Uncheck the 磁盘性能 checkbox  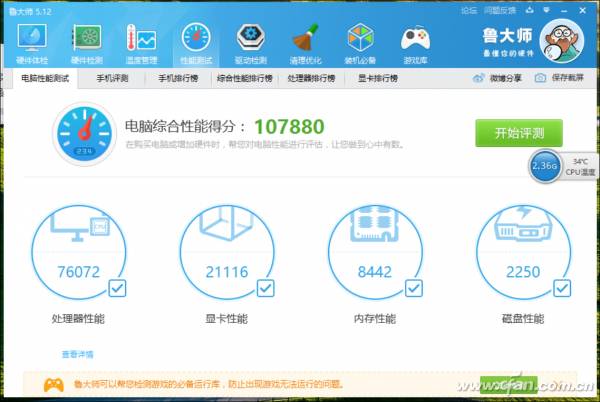pos(562,288)
